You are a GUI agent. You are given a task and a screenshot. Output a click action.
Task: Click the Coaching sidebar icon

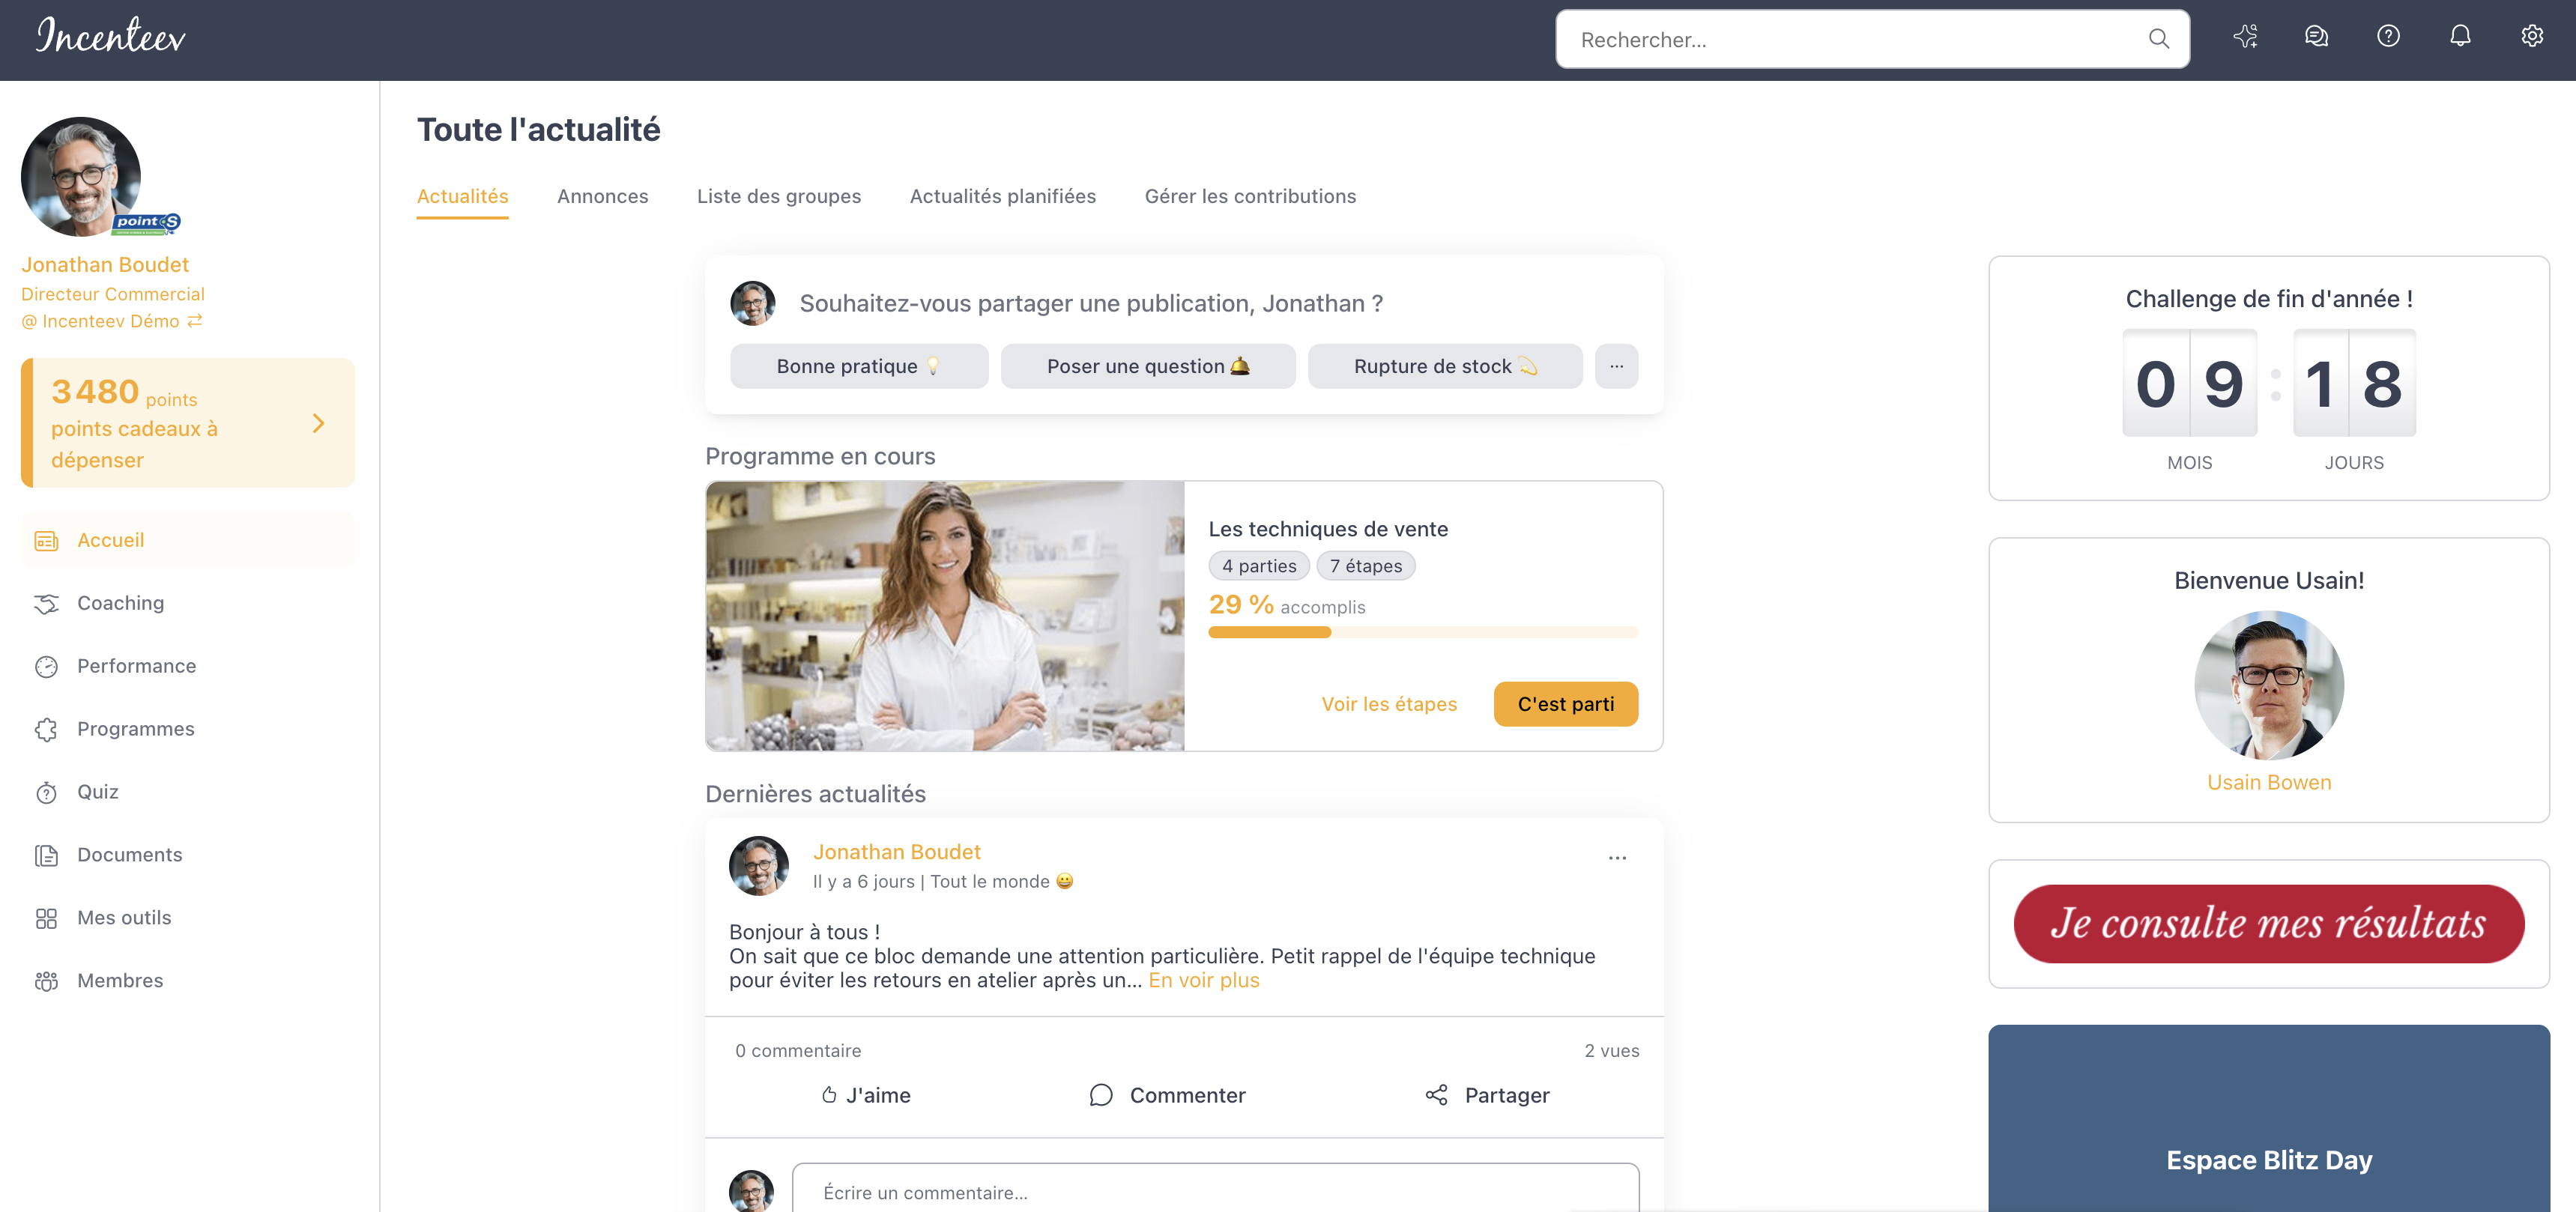click(46, 604)
